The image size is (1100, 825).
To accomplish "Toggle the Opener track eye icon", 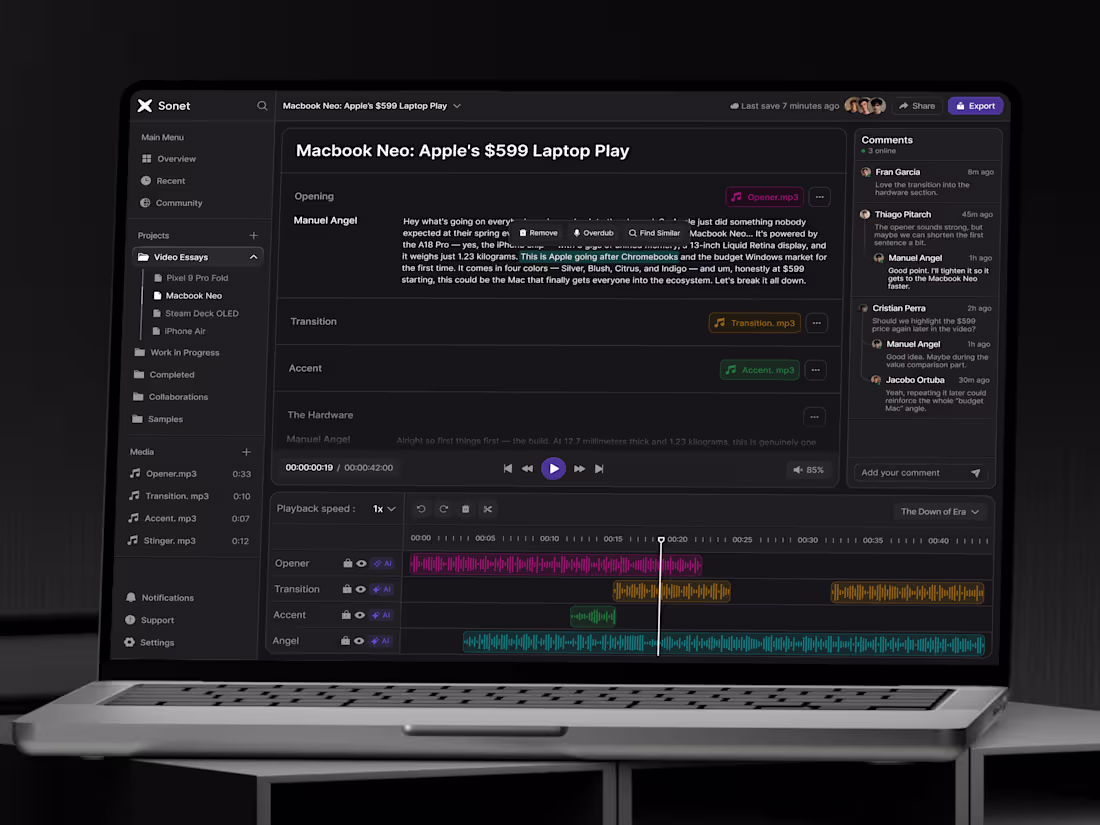I will (x=363, y=563).
